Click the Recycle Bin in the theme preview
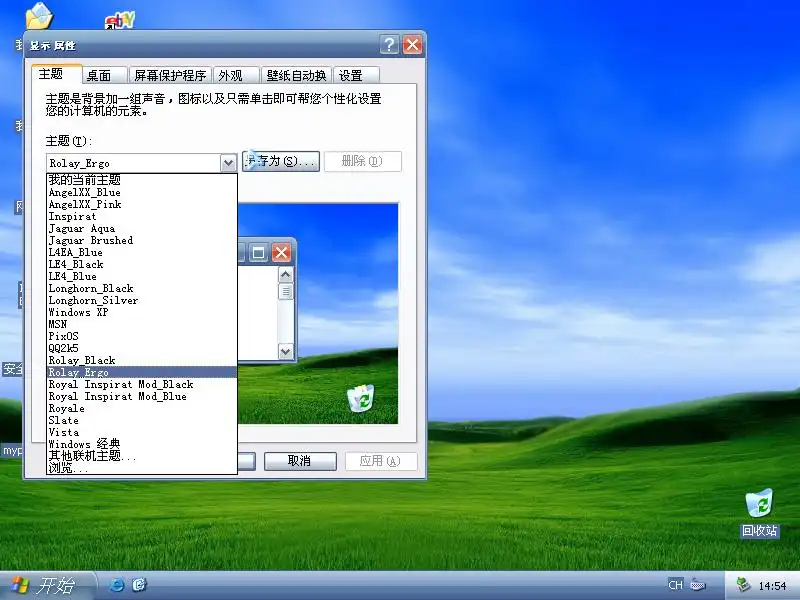 point(361,398)
